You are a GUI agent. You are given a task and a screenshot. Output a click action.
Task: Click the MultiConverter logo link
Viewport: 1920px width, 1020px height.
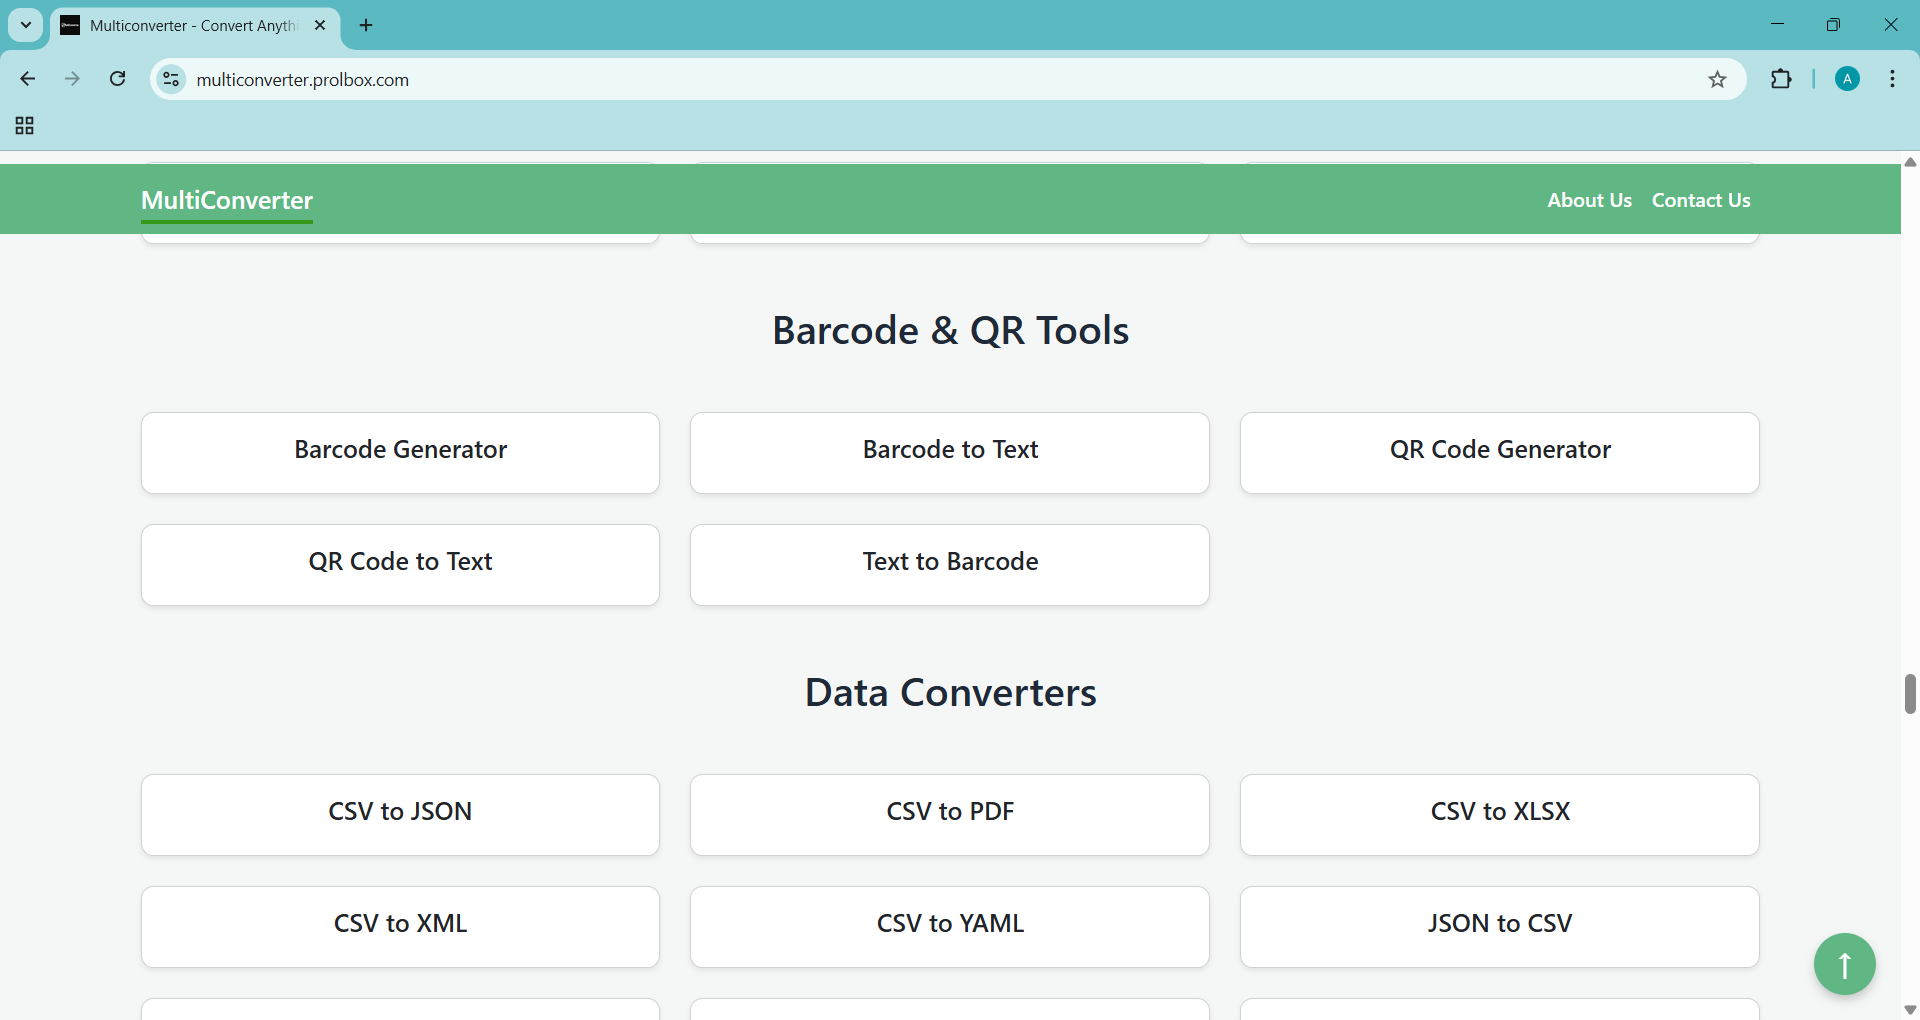tap(227, 200)
